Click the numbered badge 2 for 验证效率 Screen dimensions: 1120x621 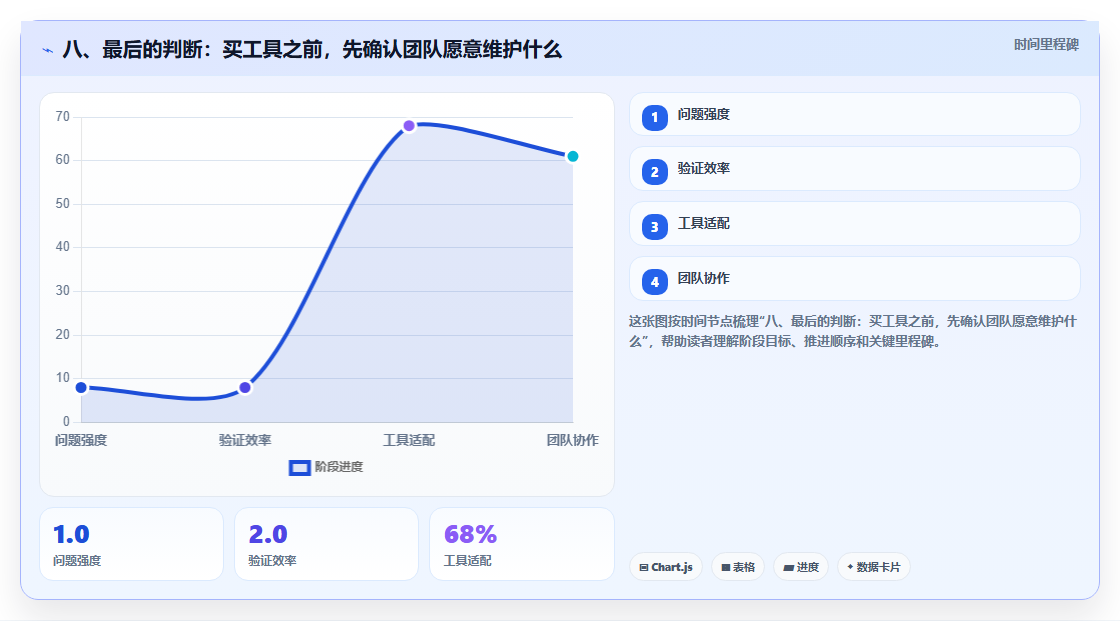(x=654, y=172)
